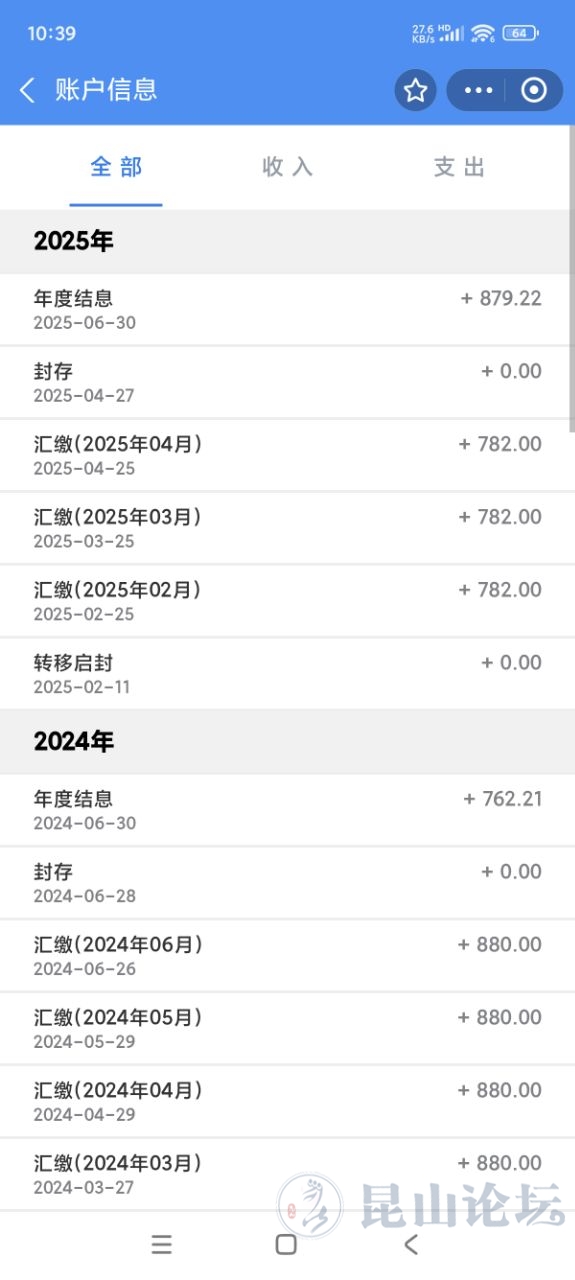Select the 2024年 section header
The height and width of the screenshot is (1280, 575).
287,741
